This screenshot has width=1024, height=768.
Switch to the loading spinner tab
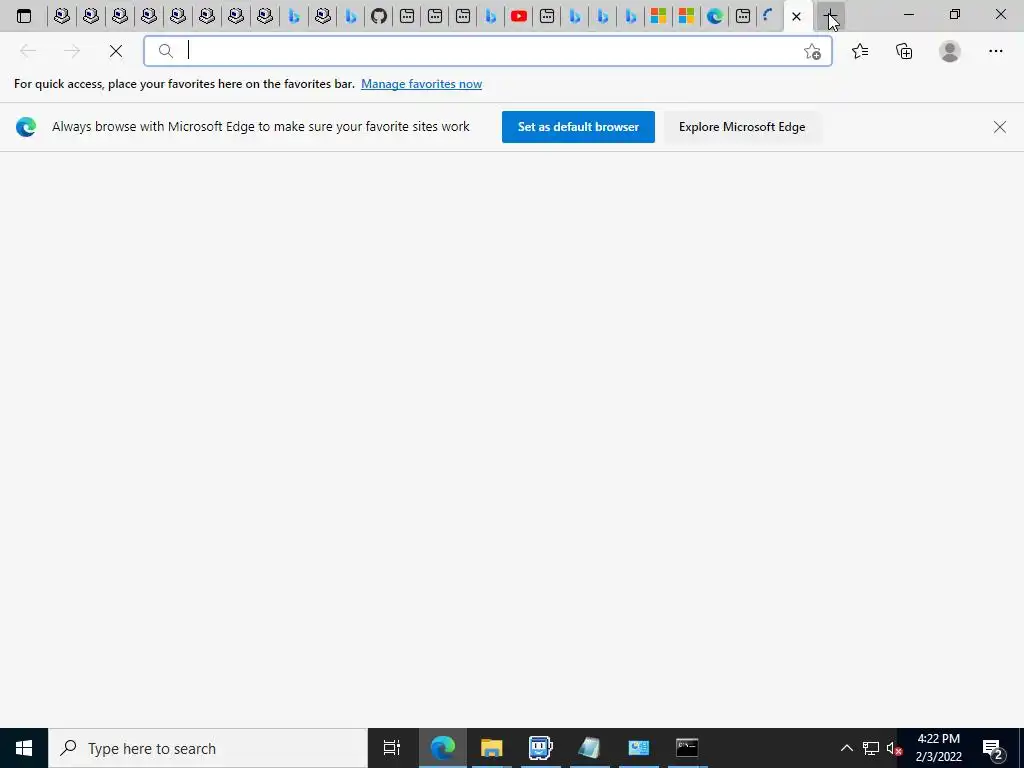pyautogui.click(x=769, y=16)
